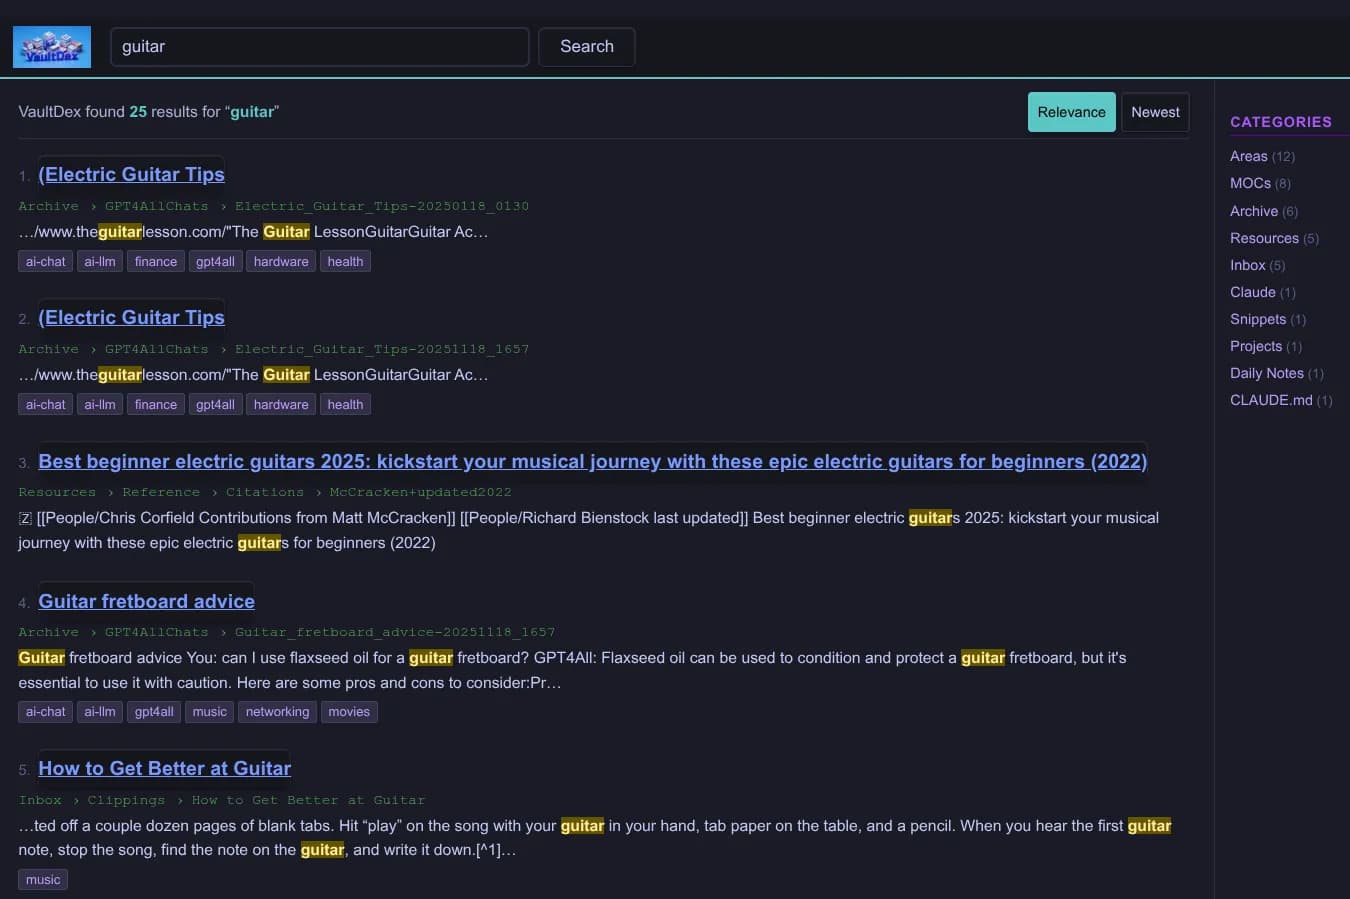Screen dimensions: 1350x899
Task: Click hardware tag under second result
Action: [x=281, y=405]
